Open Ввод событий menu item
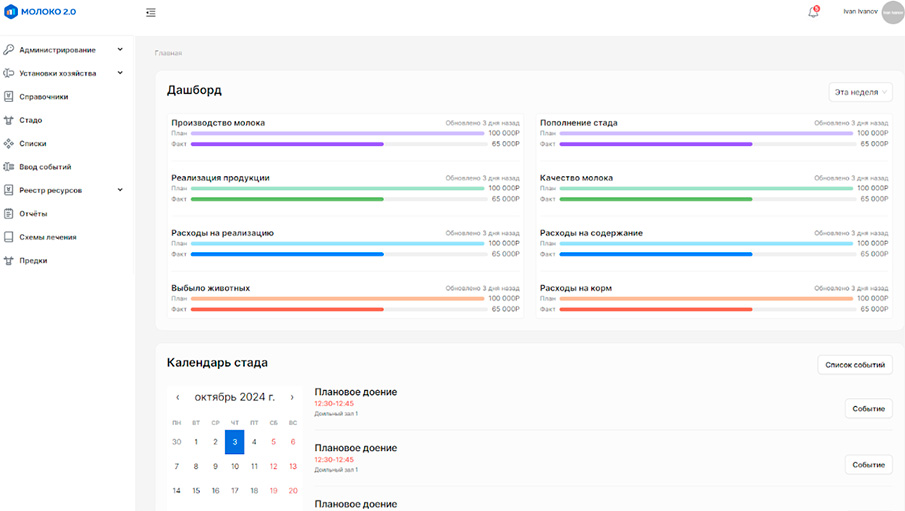This screenshot has width=905, height=511. [x=45, y=167]
